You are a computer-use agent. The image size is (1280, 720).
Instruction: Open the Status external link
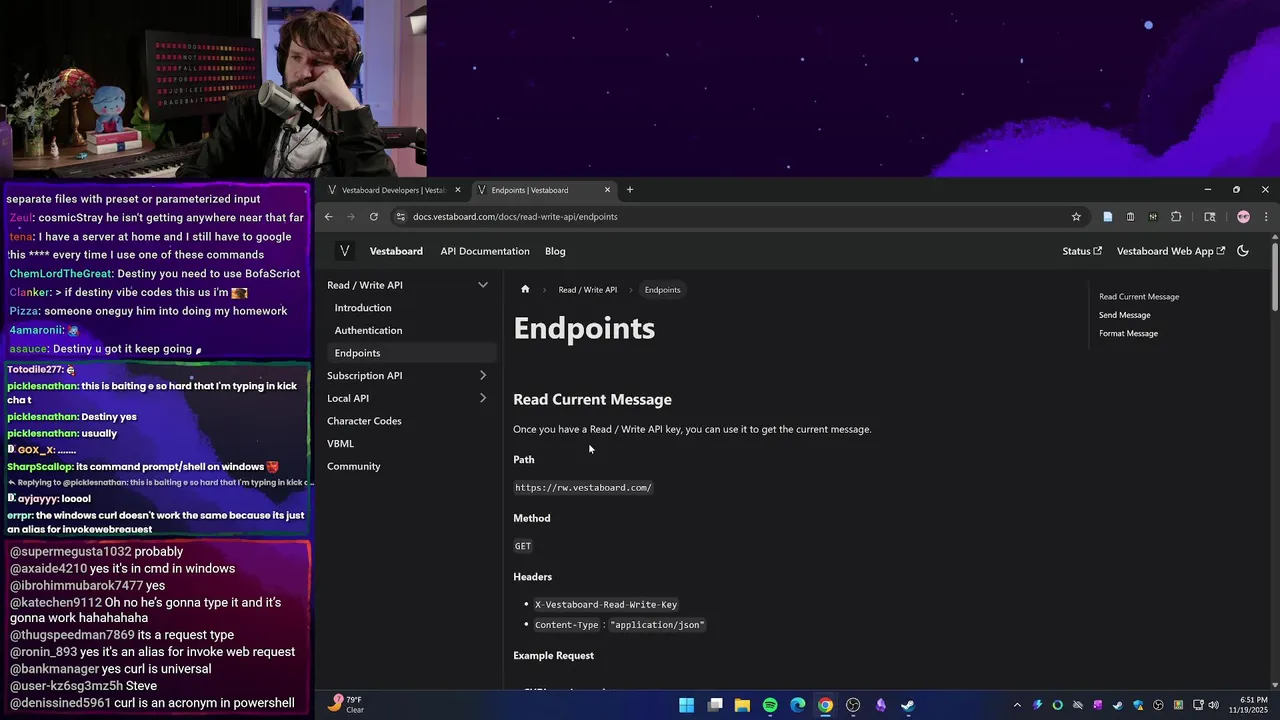[x=1082, y=251]
